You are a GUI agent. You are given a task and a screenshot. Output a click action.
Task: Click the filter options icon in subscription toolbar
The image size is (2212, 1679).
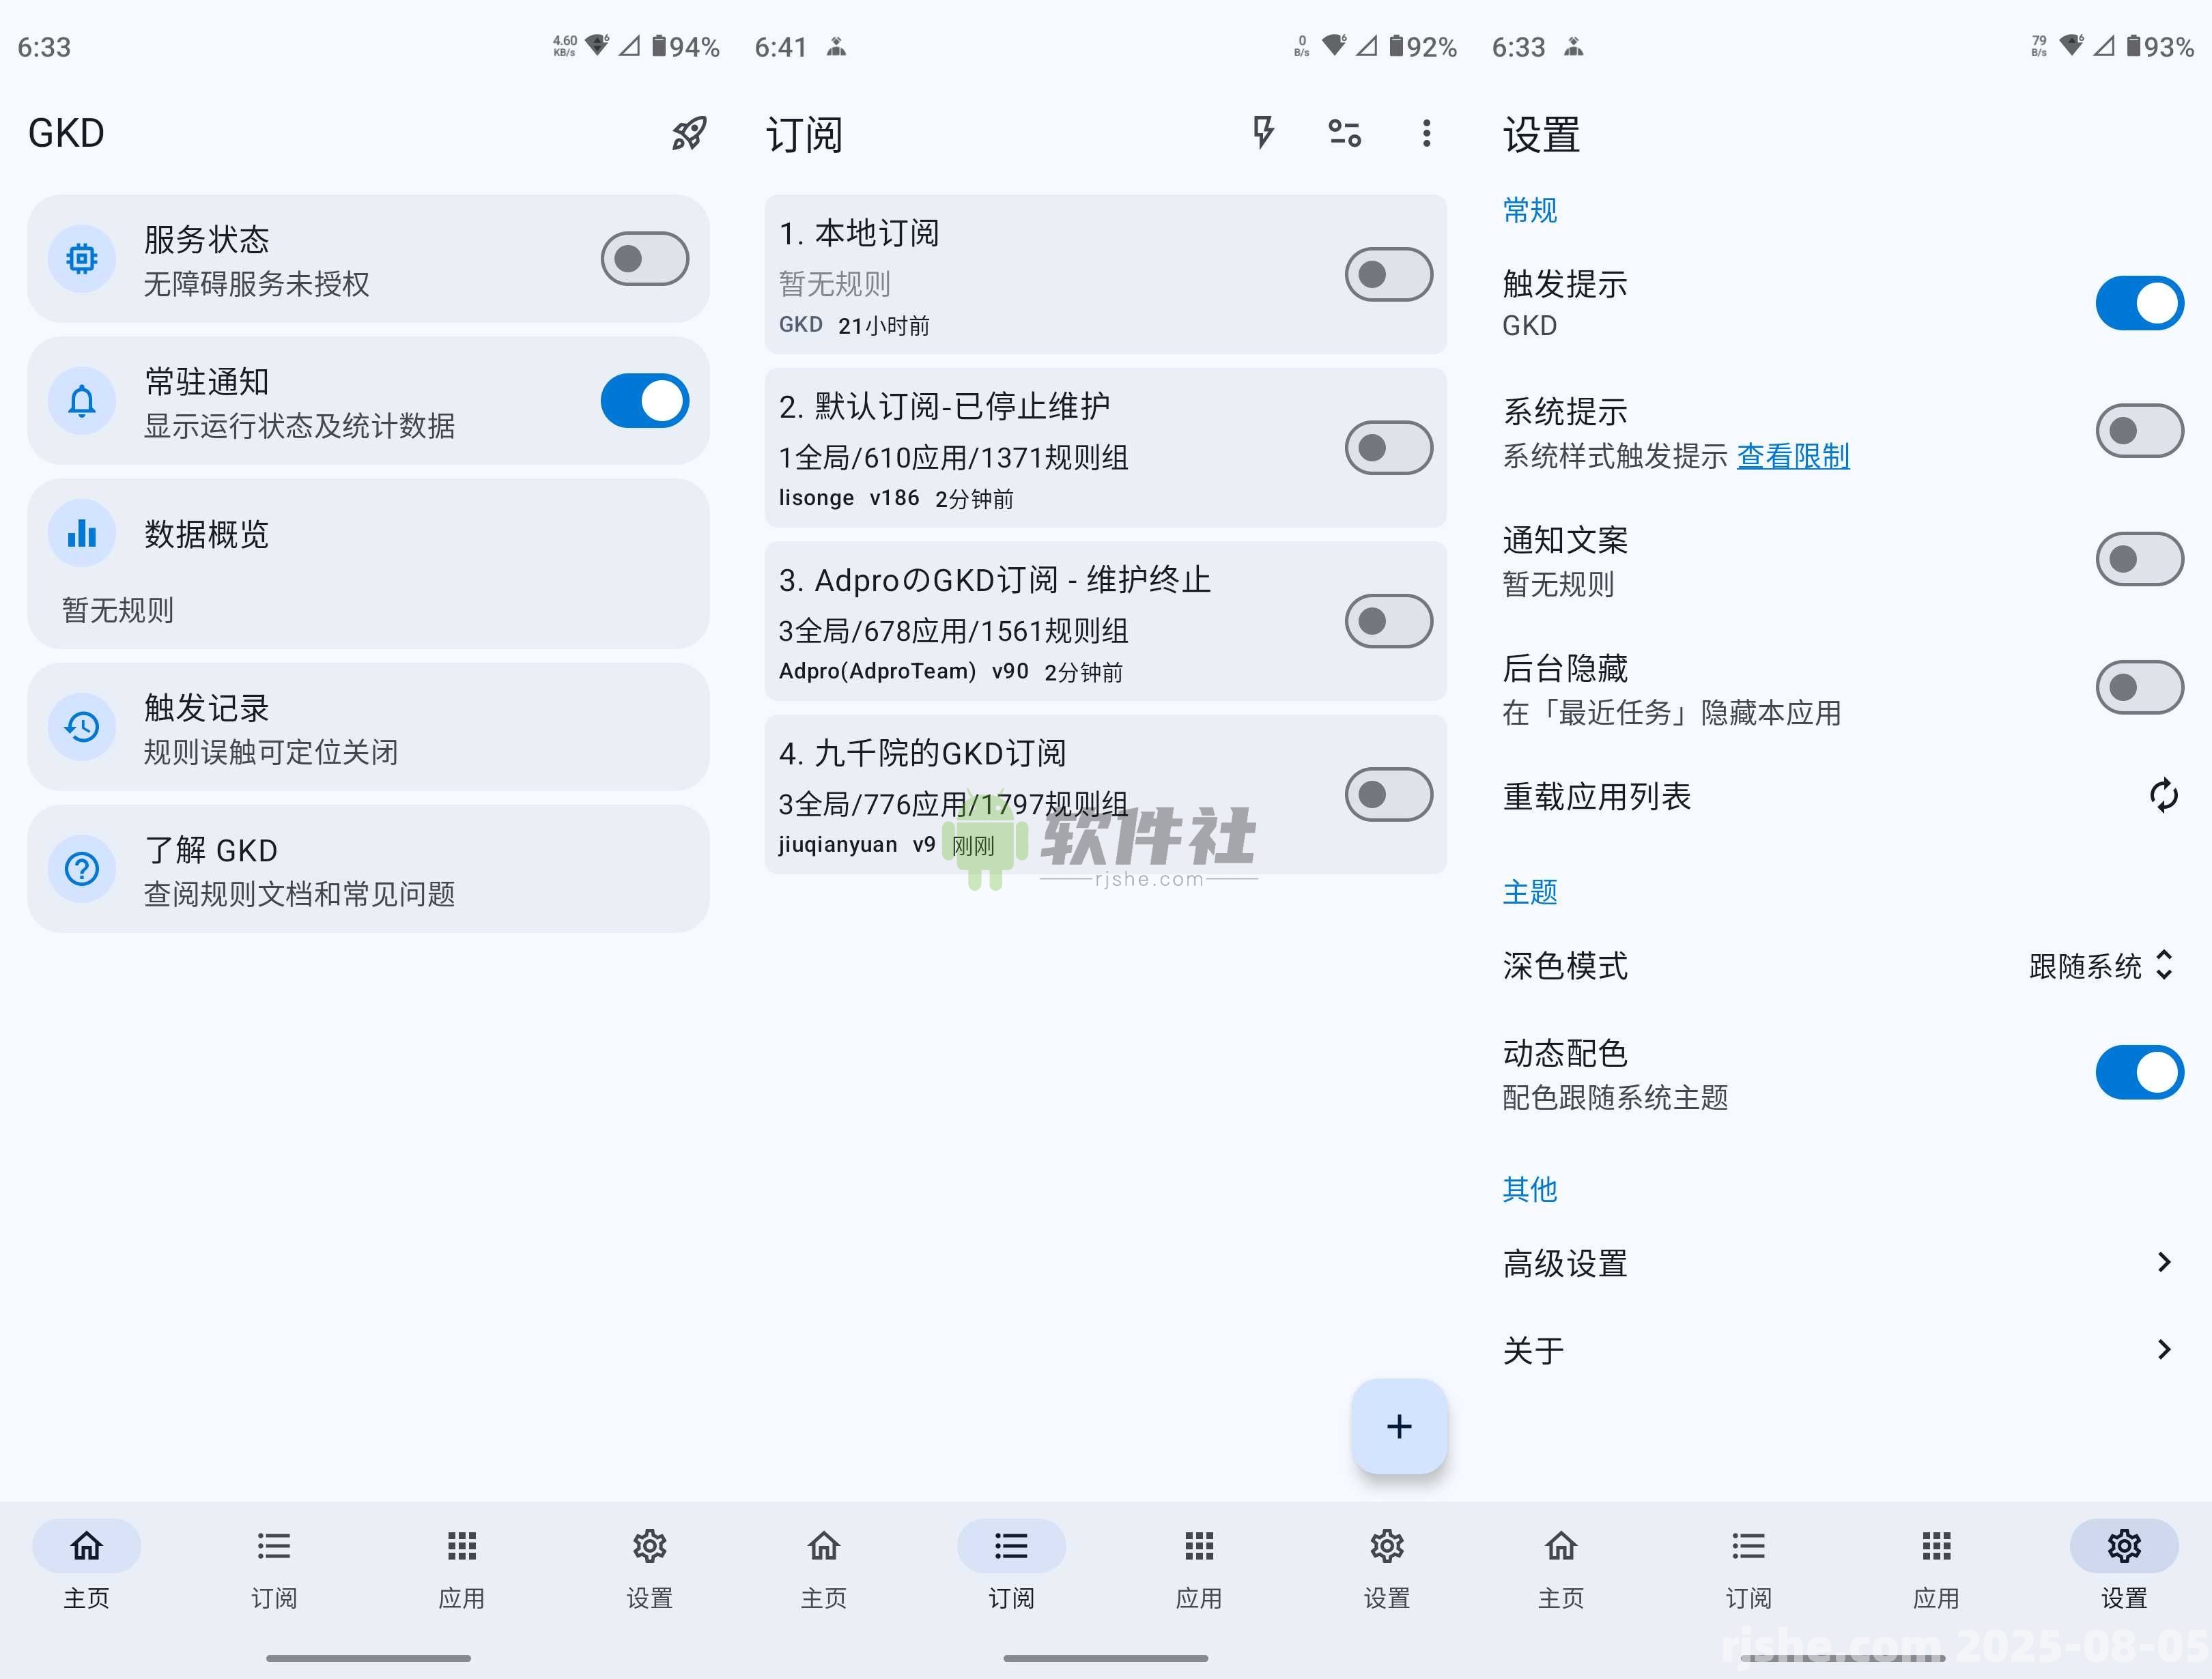coord(1344,133)
